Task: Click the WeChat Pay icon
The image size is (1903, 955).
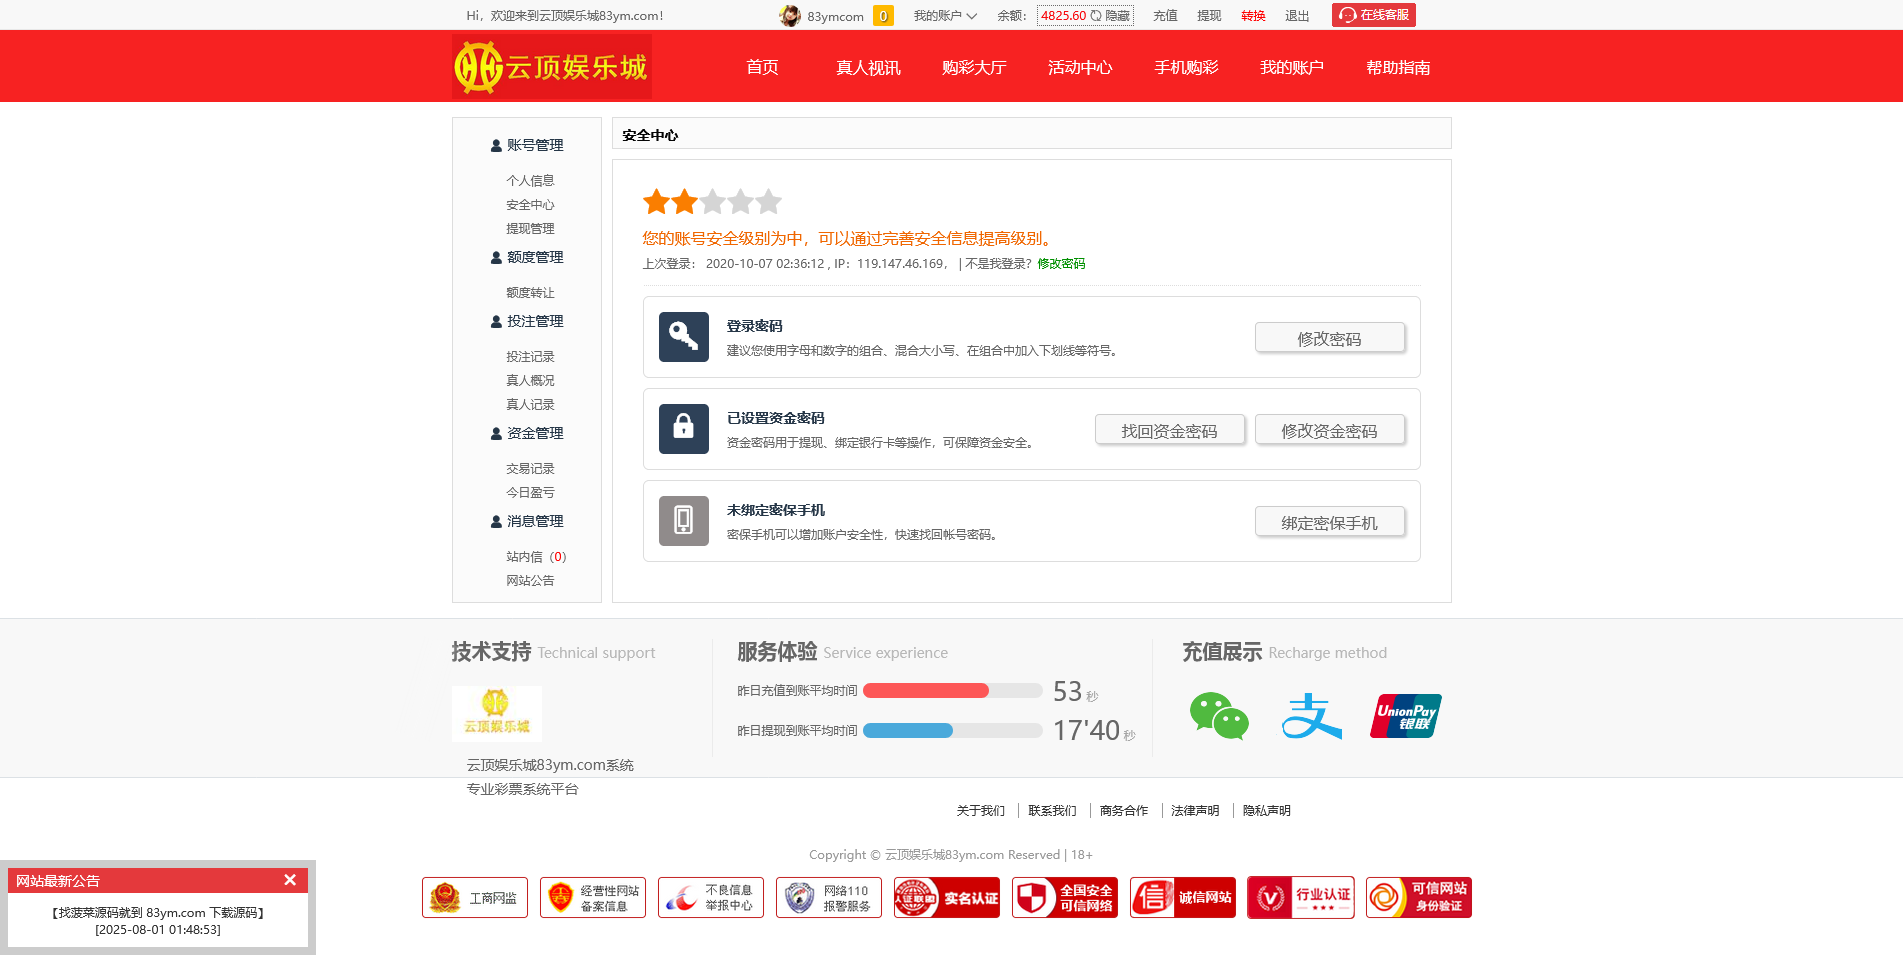Action: click(1219, 716)
